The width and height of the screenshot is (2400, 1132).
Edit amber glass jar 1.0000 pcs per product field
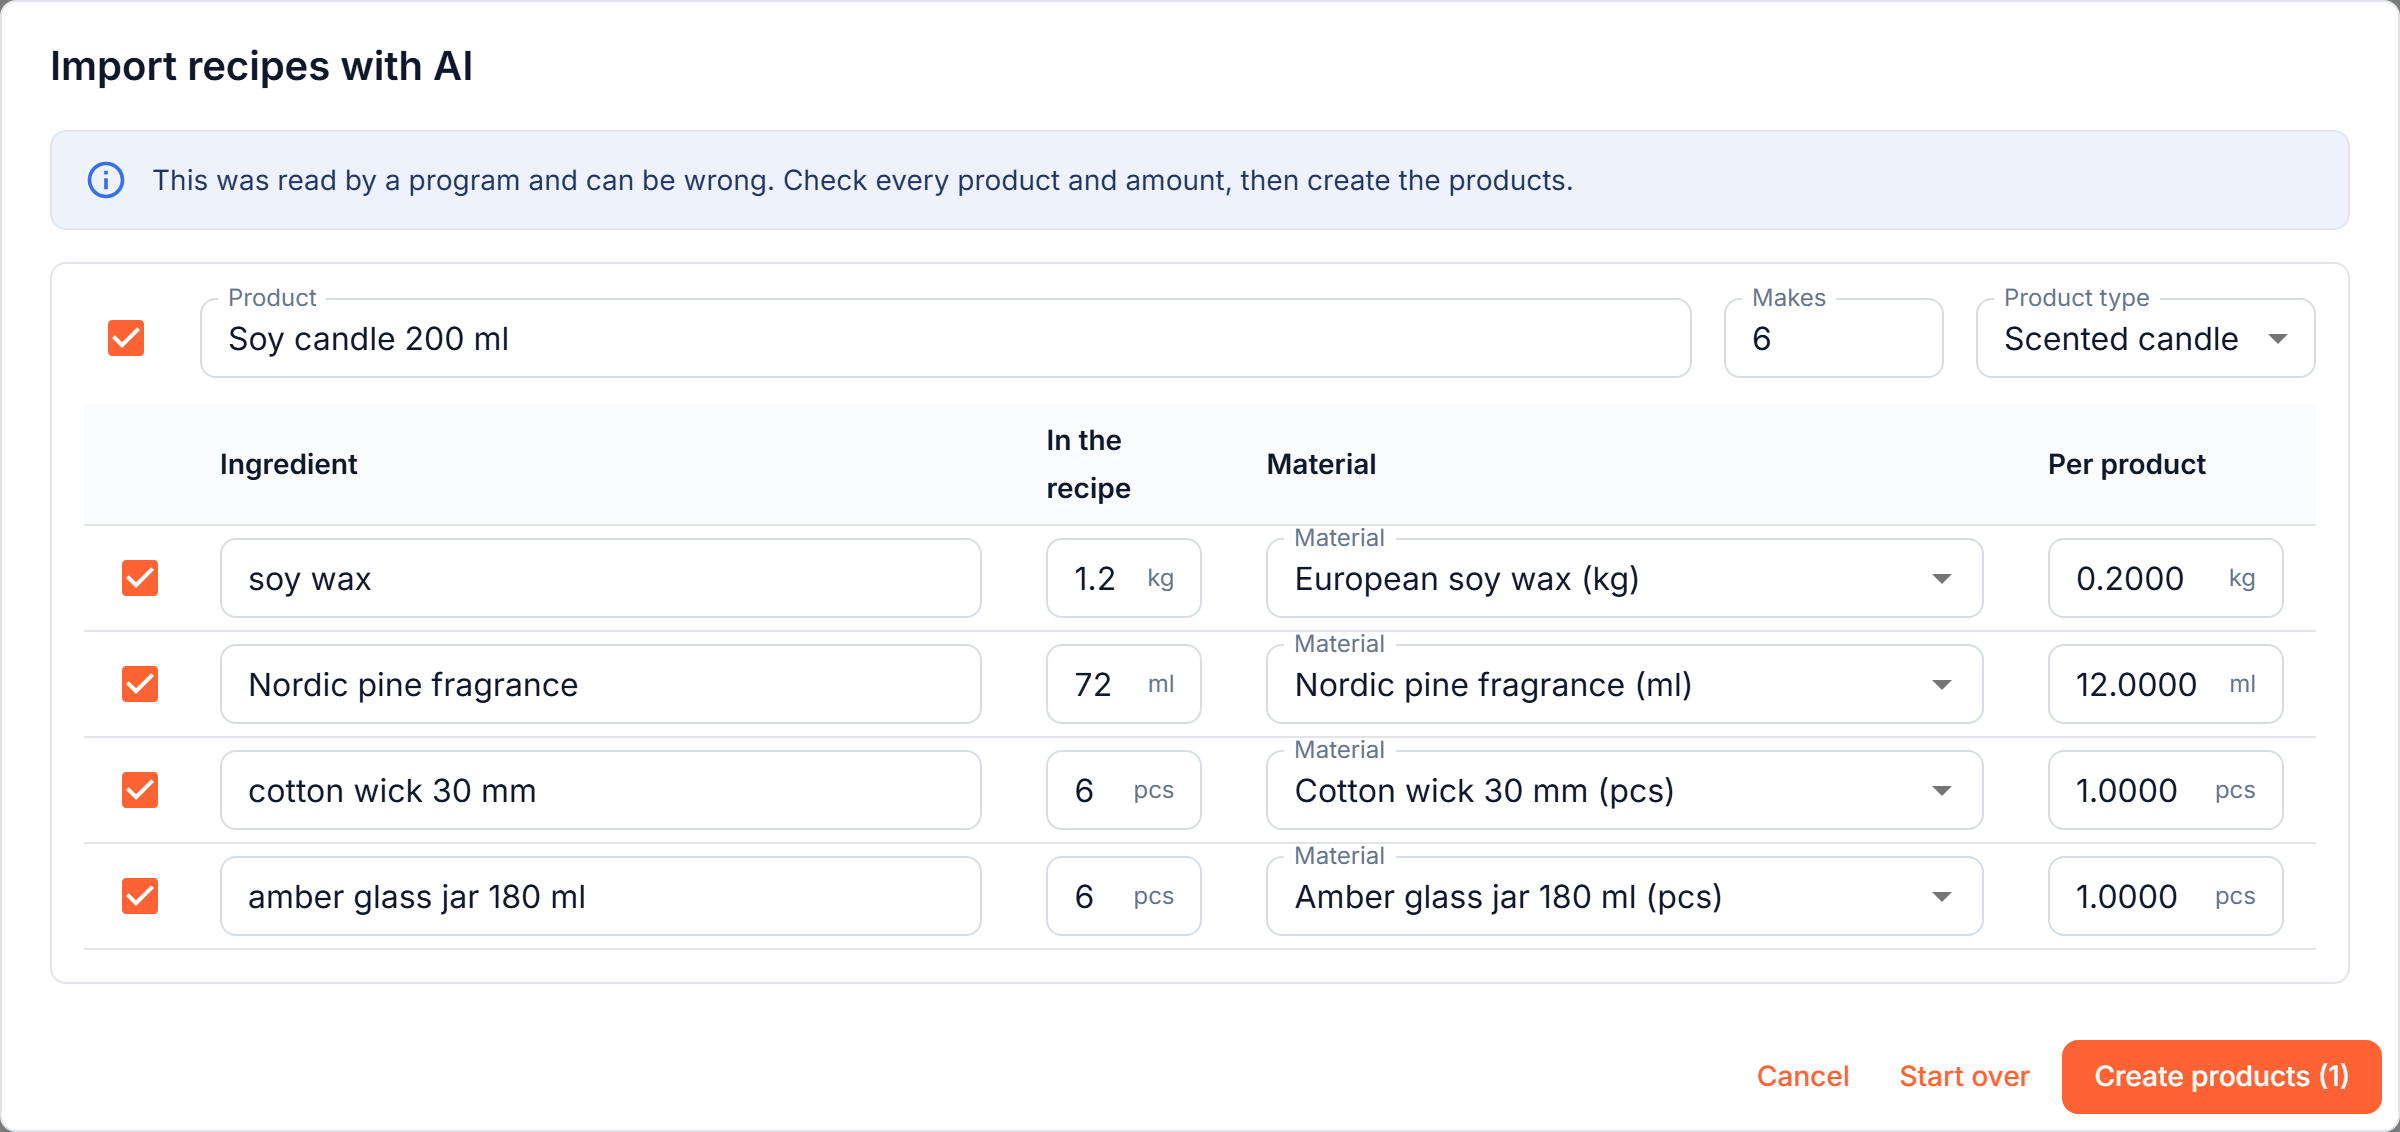pyautogui.click(x=2165, y=896)
